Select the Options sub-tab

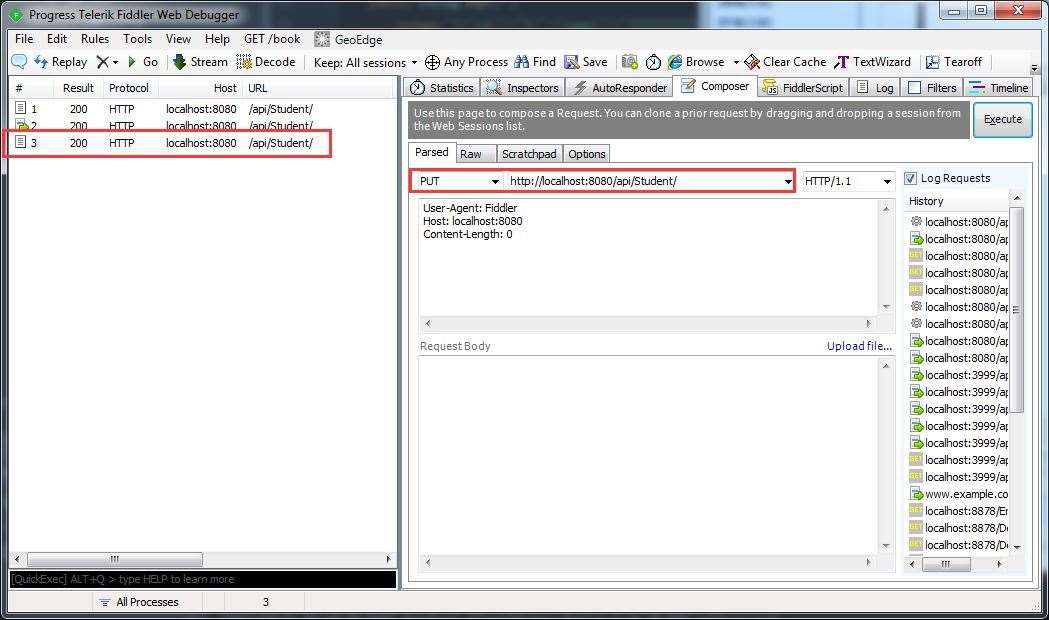587,154
